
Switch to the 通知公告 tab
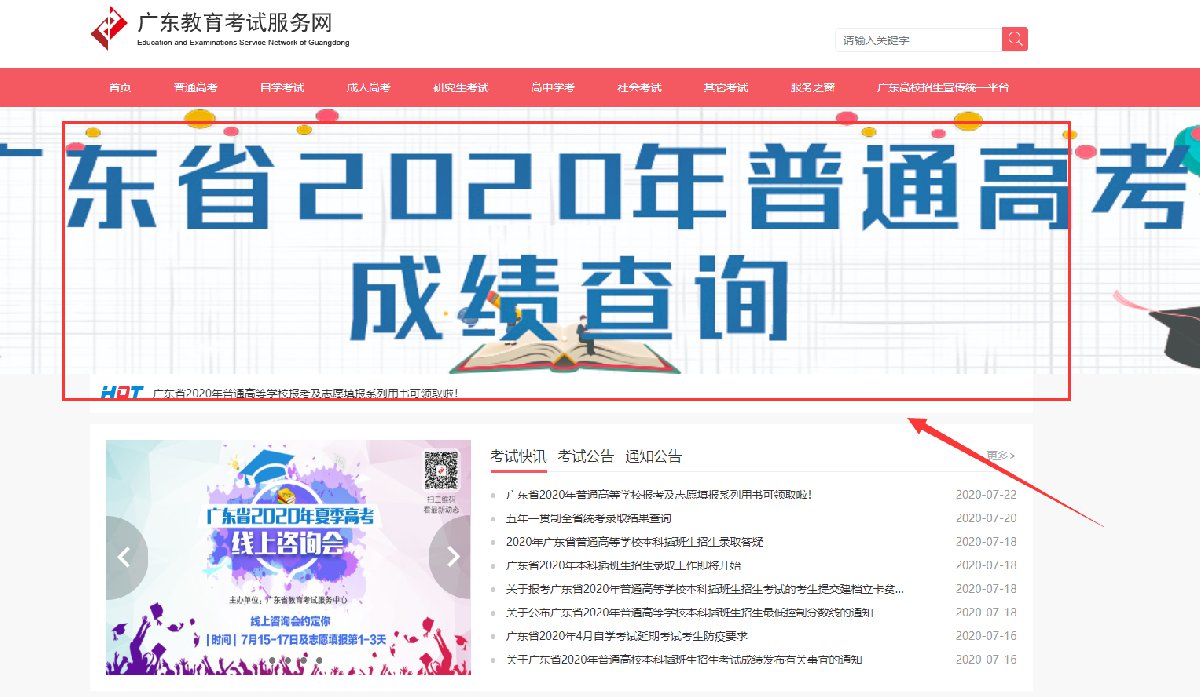point(653,456)
